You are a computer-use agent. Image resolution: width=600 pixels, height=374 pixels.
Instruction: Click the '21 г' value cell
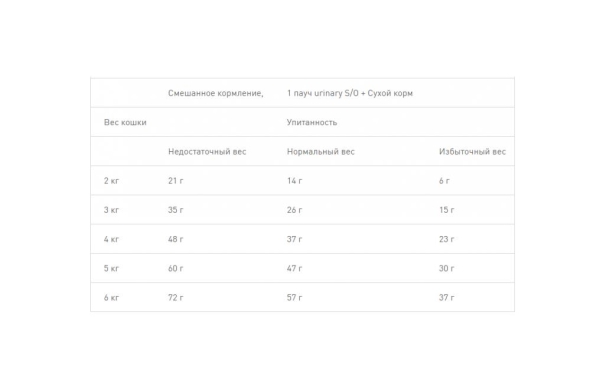click(x=176, y=181)
